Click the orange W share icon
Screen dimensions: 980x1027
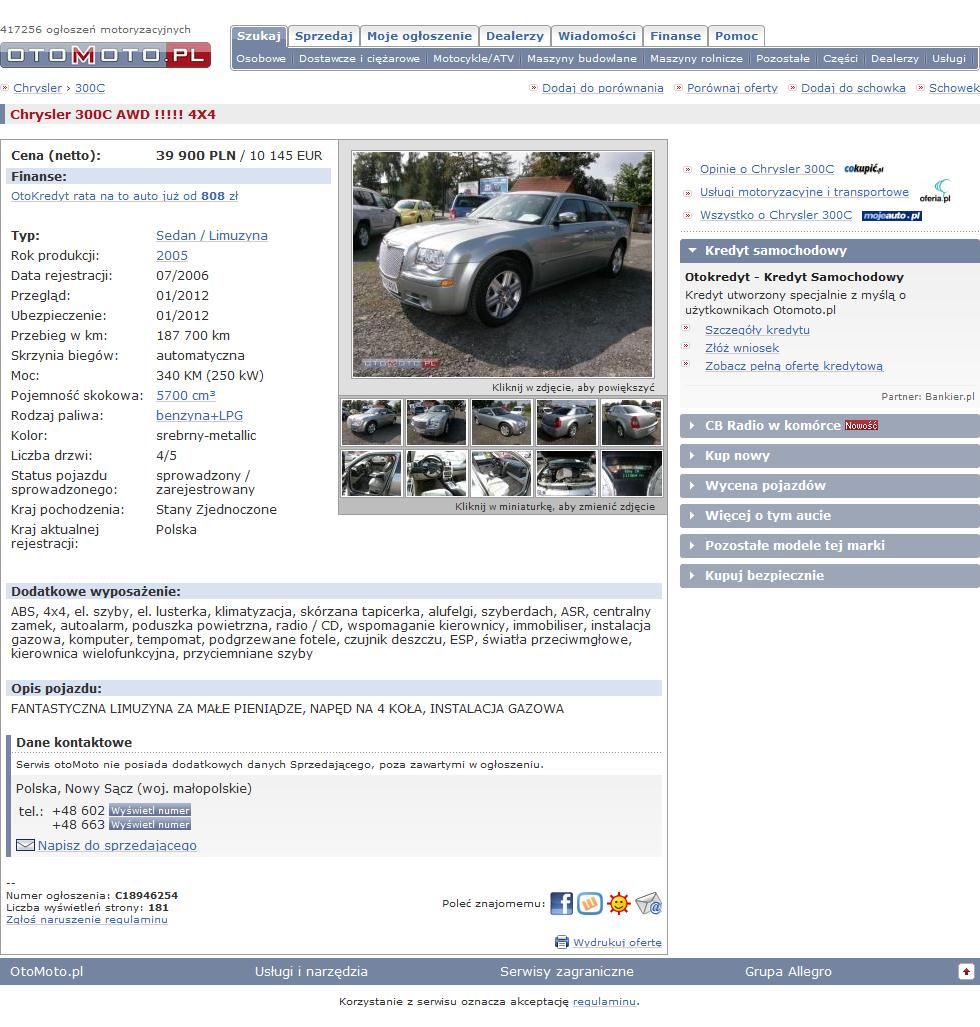[x=590, y=903]
